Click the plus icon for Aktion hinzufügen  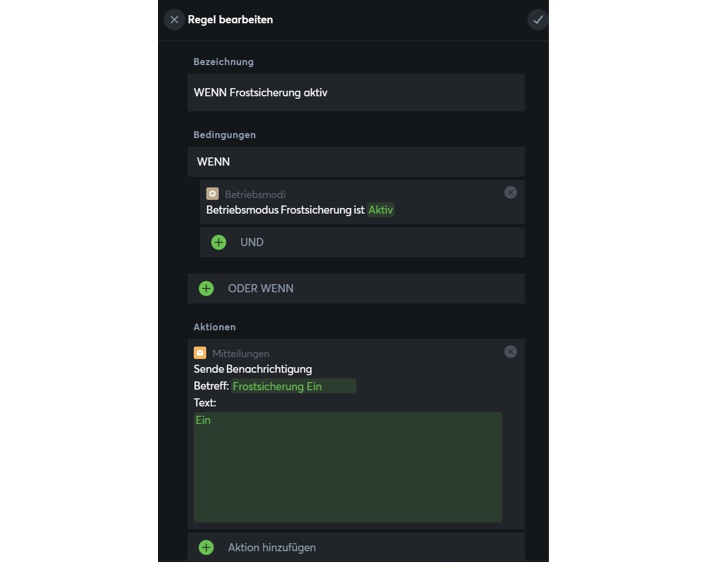[x=206, y=547]
